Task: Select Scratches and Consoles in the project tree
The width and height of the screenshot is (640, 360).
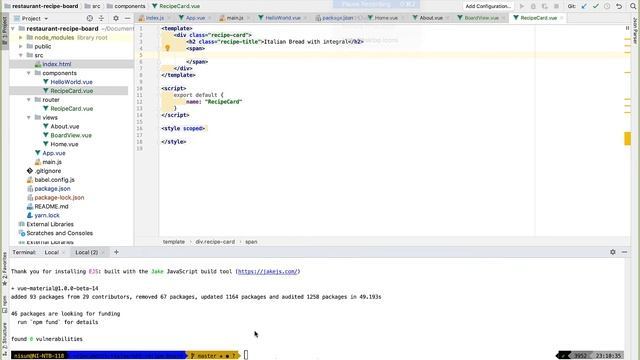Action: (60, 233)
